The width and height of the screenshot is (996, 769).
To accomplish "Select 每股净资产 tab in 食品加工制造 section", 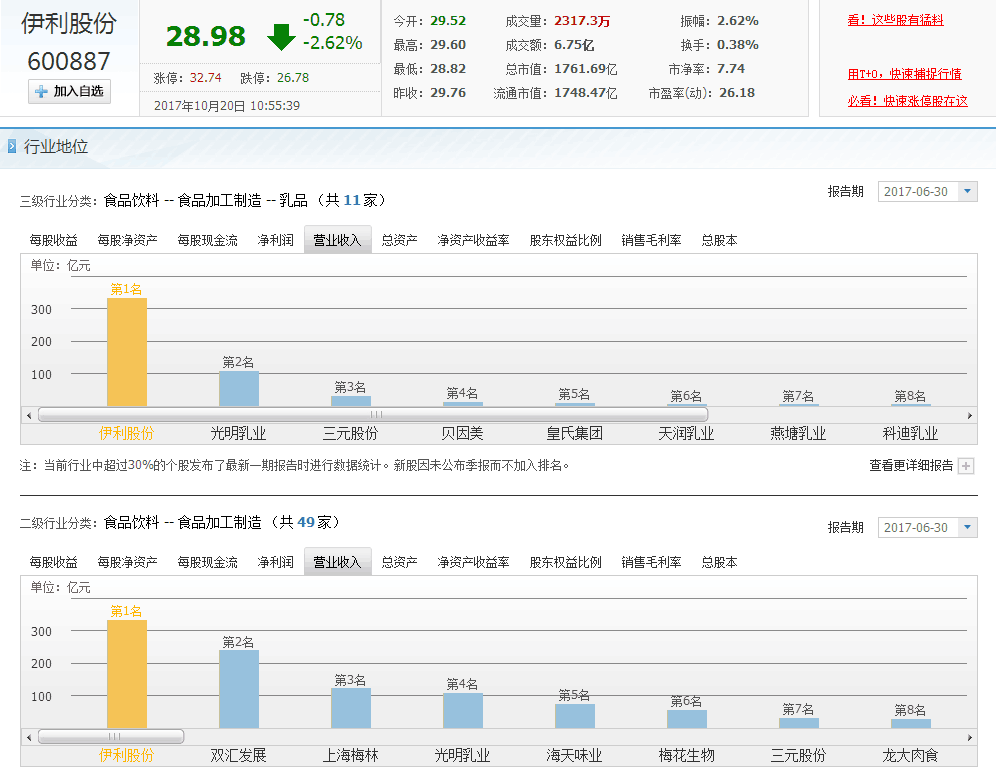I will click(127, 562).
